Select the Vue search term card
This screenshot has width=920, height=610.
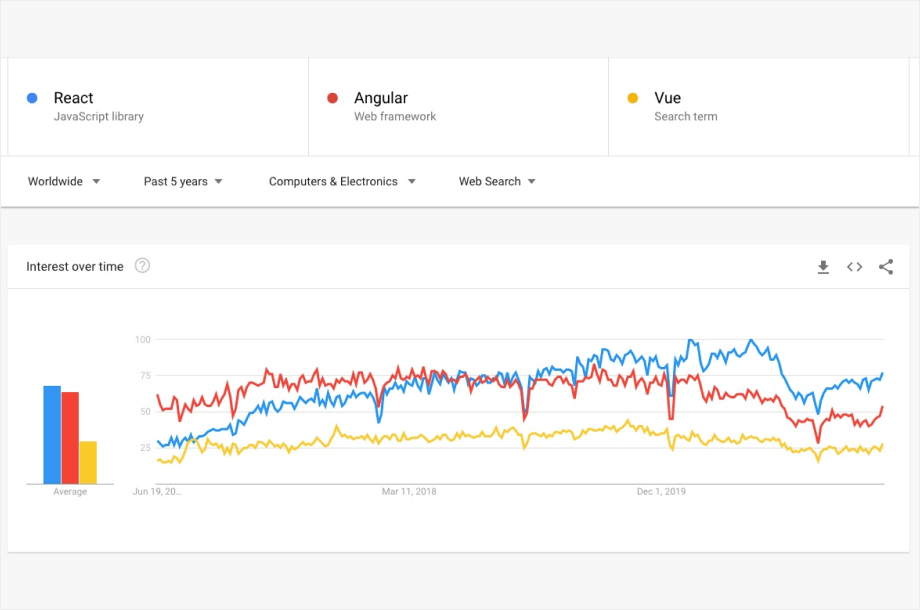coord(759,107)
